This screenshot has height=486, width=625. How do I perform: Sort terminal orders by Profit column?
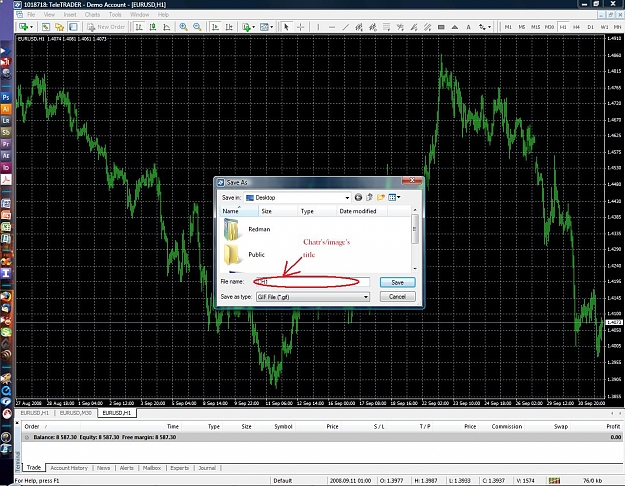[613, 427]
